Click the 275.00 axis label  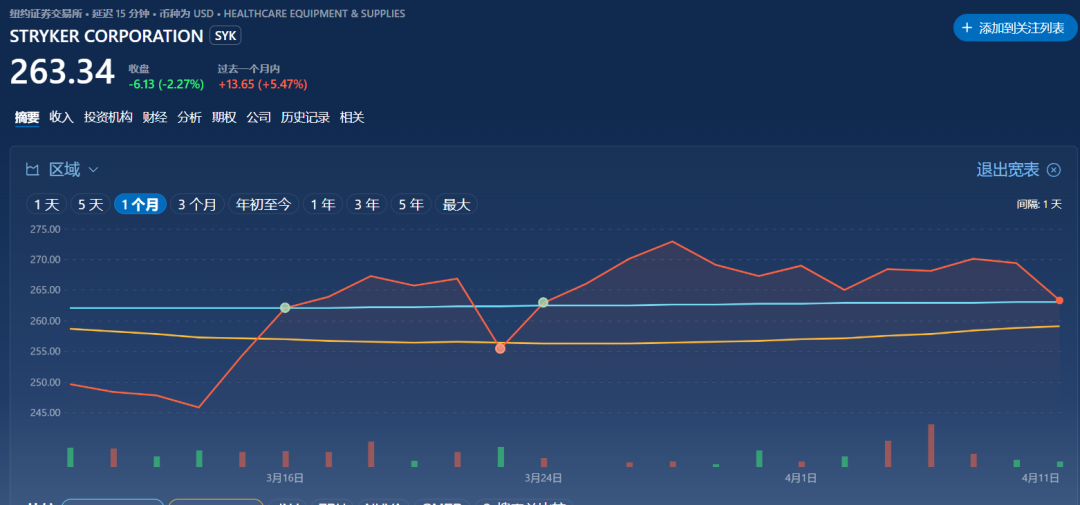pos(45,229)
